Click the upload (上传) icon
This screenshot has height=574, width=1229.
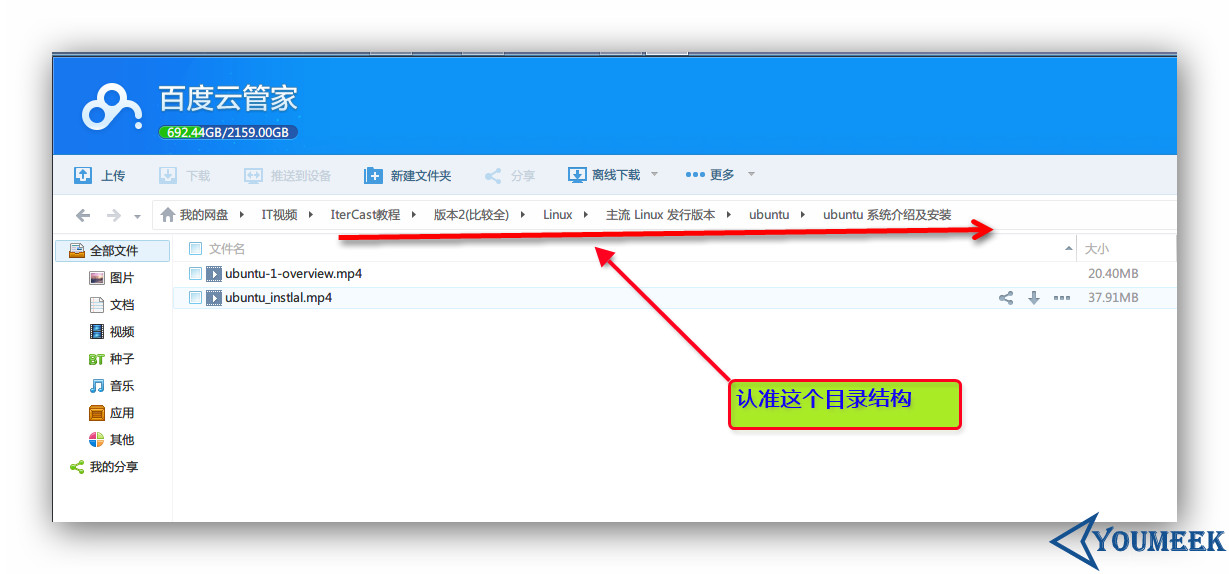click(83, 175)
